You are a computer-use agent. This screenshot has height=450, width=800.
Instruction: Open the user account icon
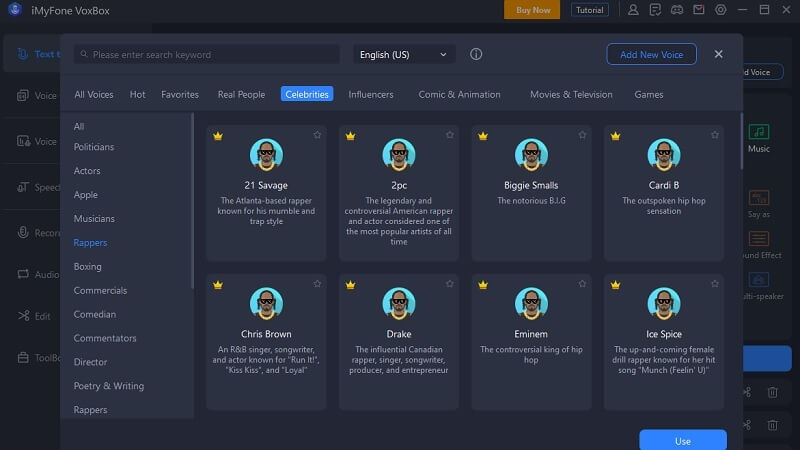pos(633,10)
